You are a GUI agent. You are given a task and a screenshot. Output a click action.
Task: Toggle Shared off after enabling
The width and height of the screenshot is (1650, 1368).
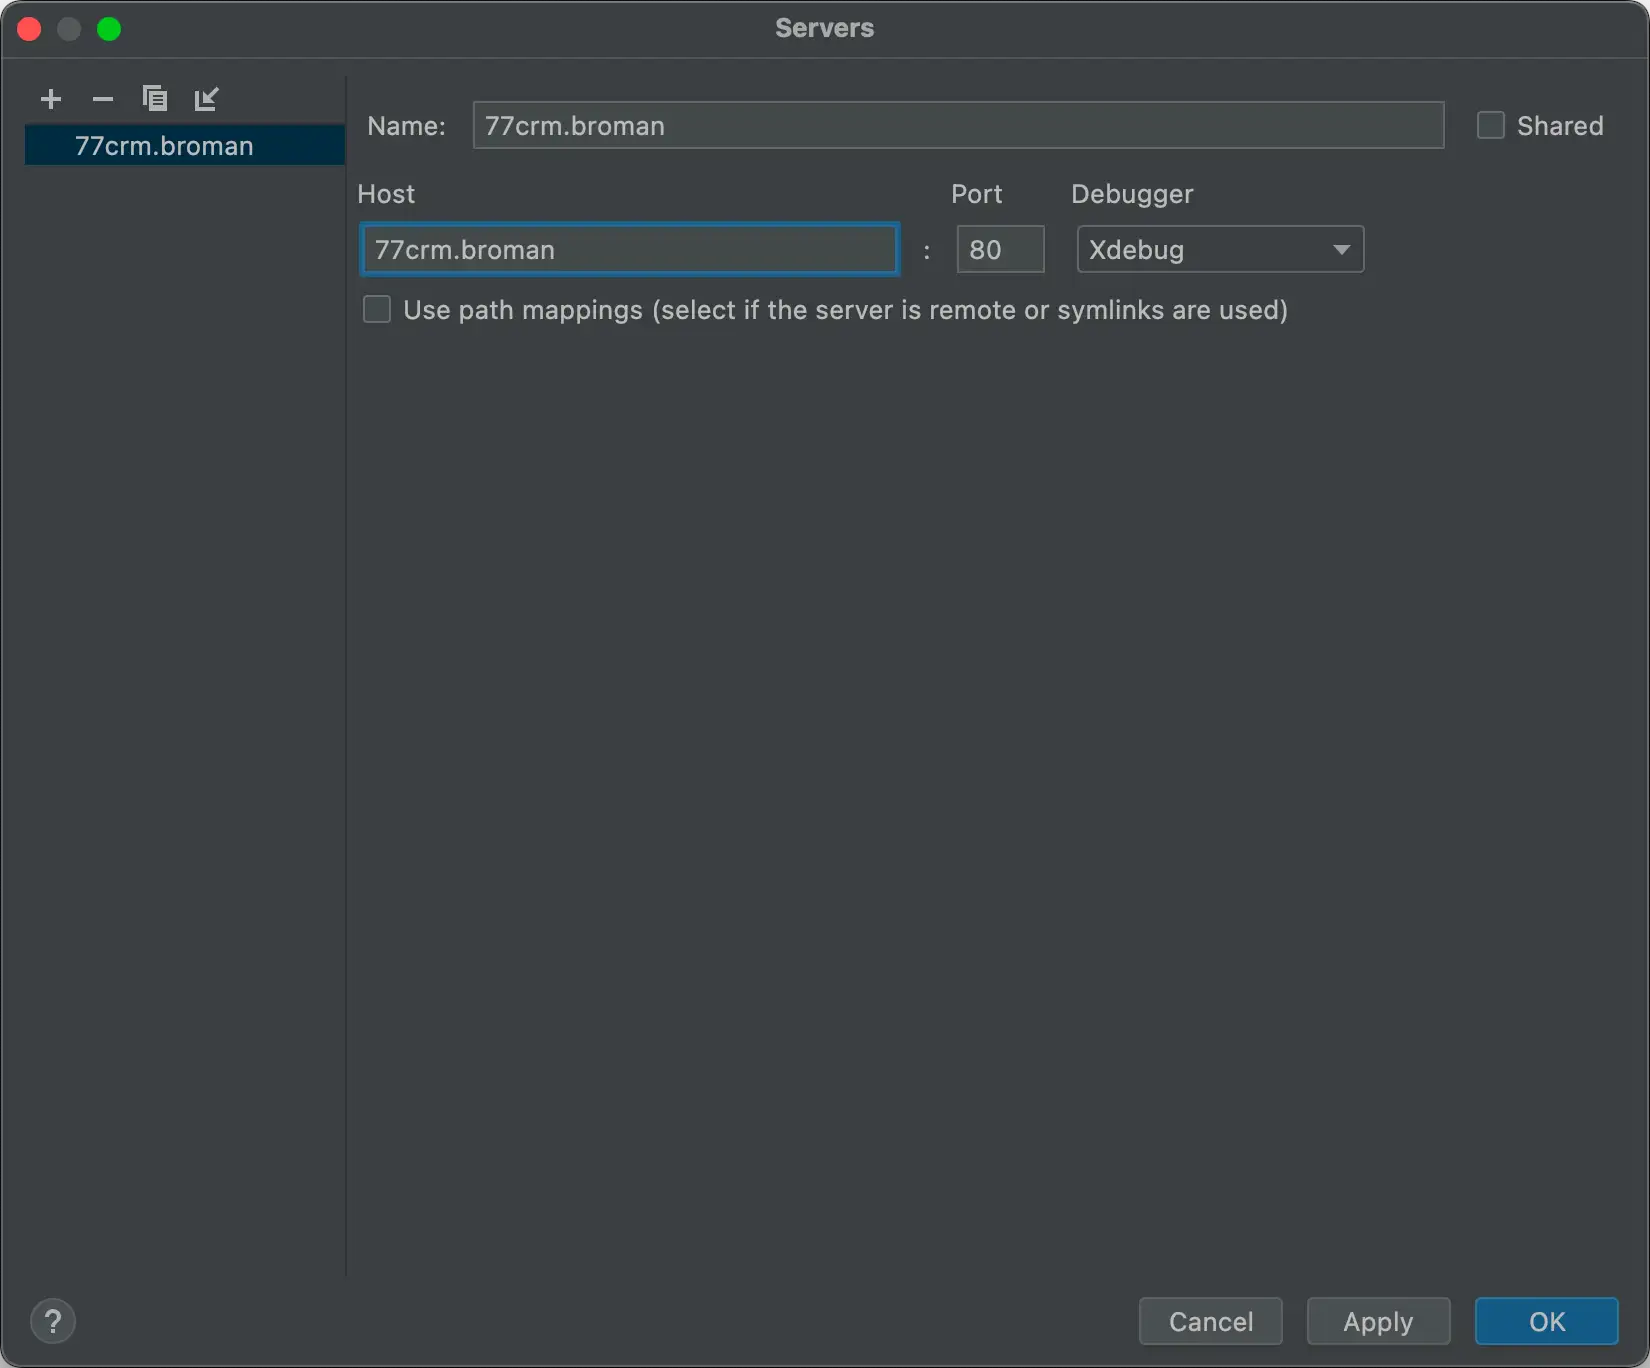pos(1489,125)
